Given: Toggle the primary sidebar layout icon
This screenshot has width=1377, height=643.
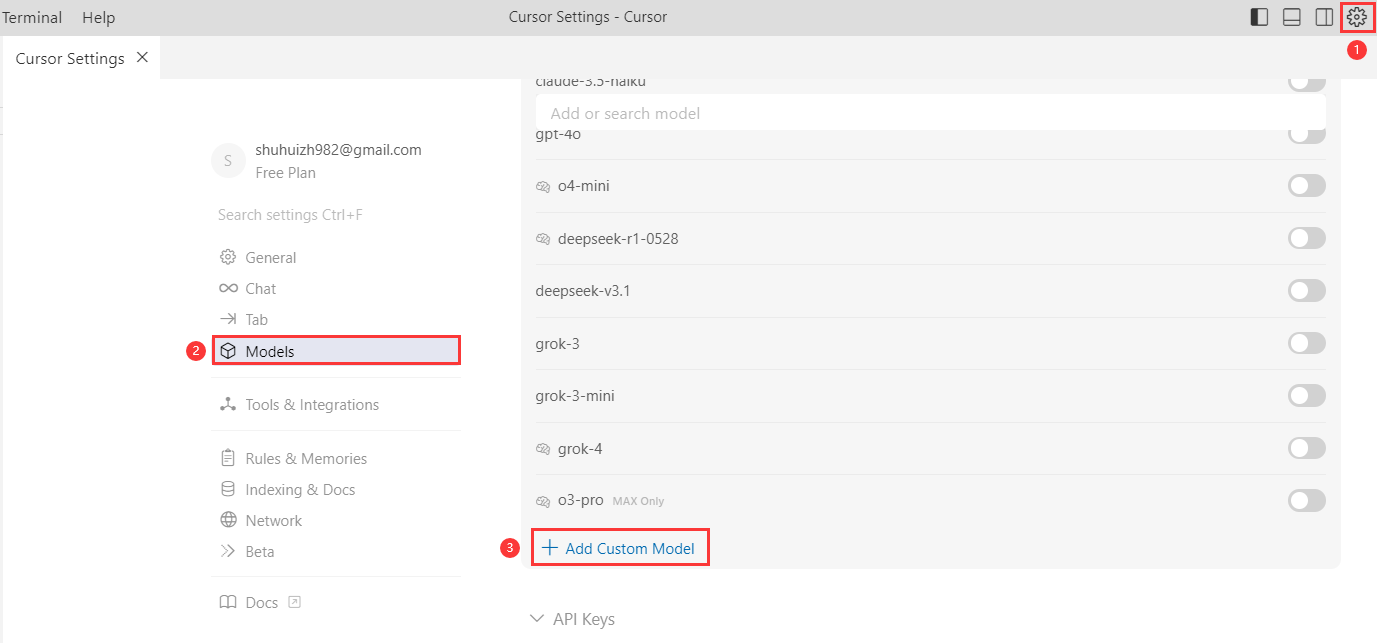Looking at the screenshot, I should tap(1260, 17).
